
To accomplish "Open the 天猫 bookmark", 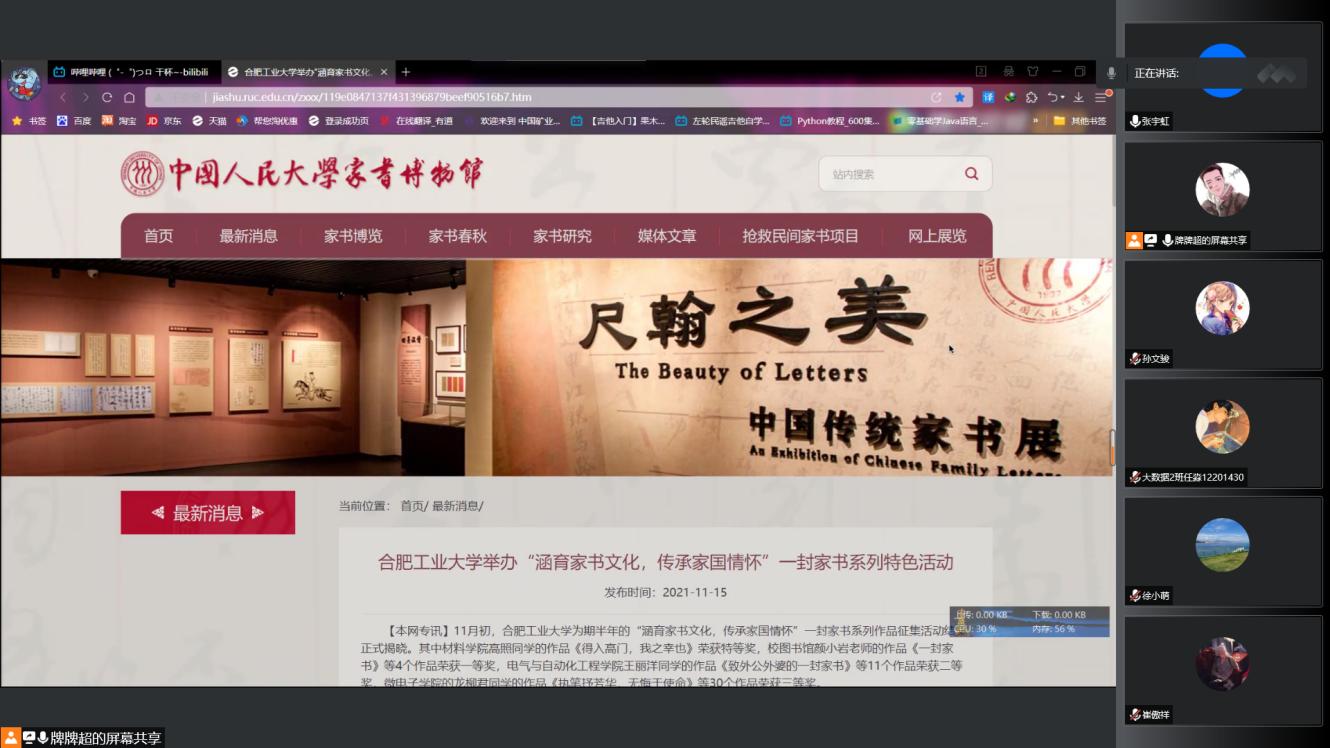I will [x=209, y=121].
